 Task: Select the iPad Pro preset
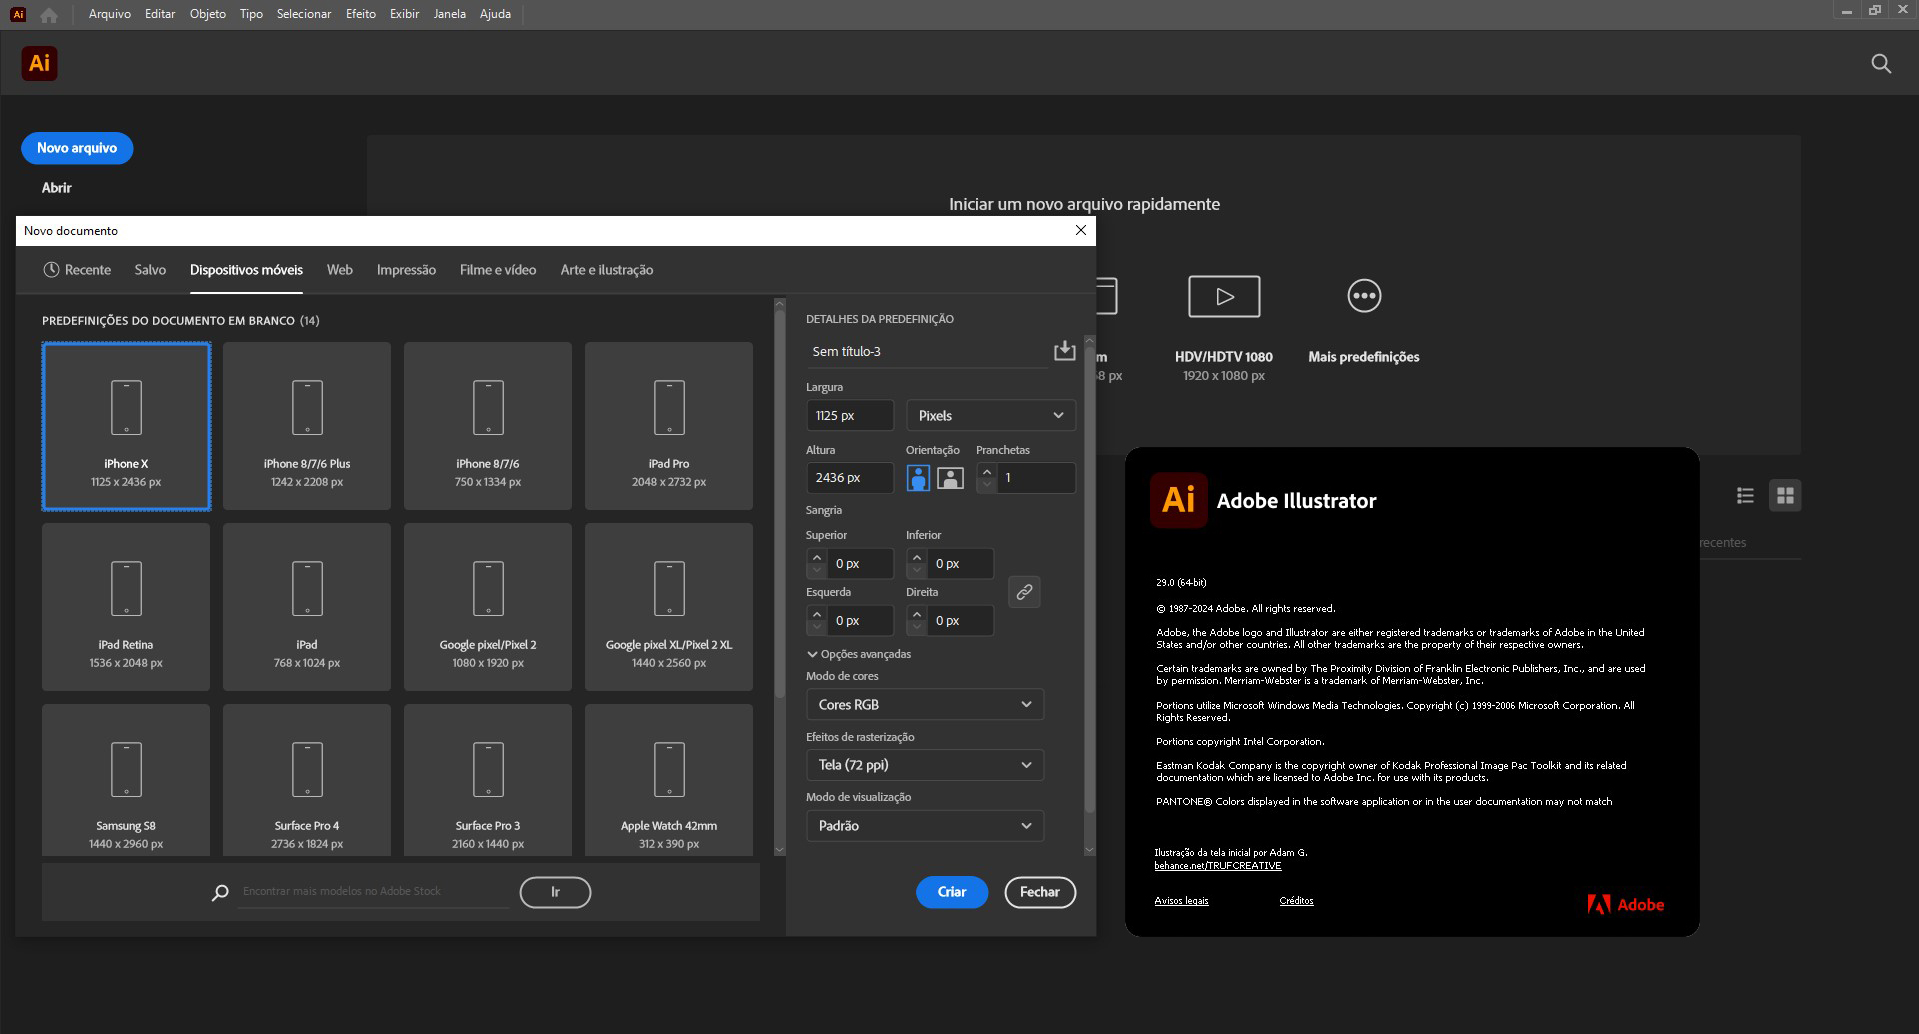[x=669, y=426]
